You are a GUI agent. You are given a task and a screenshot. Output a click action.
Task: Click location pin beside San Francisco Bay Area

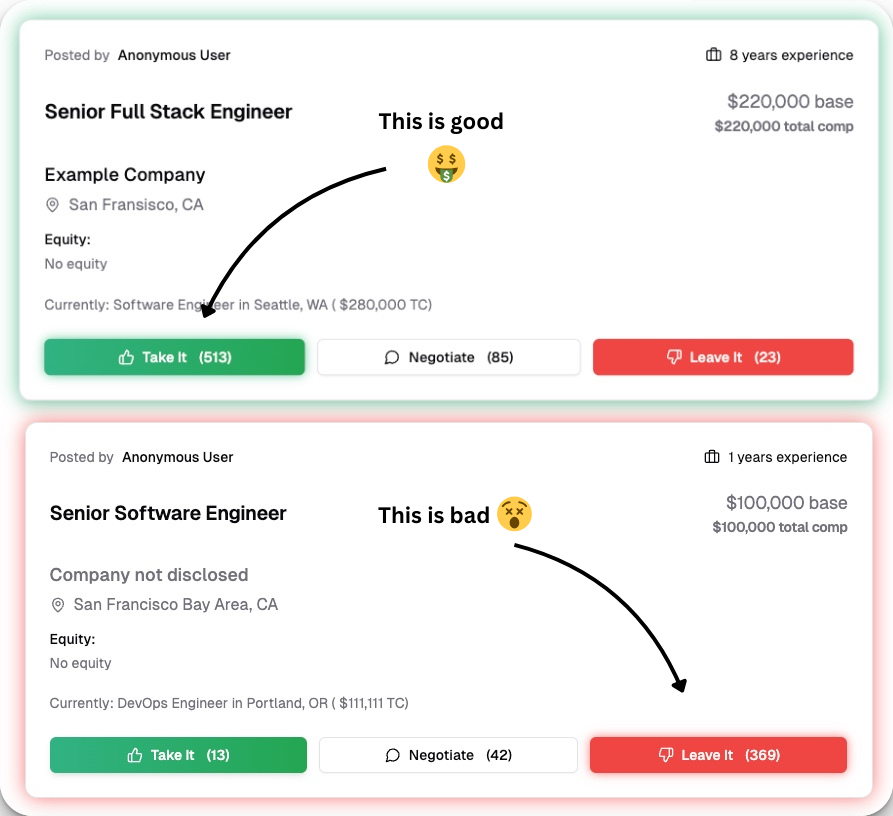[58, 605]
